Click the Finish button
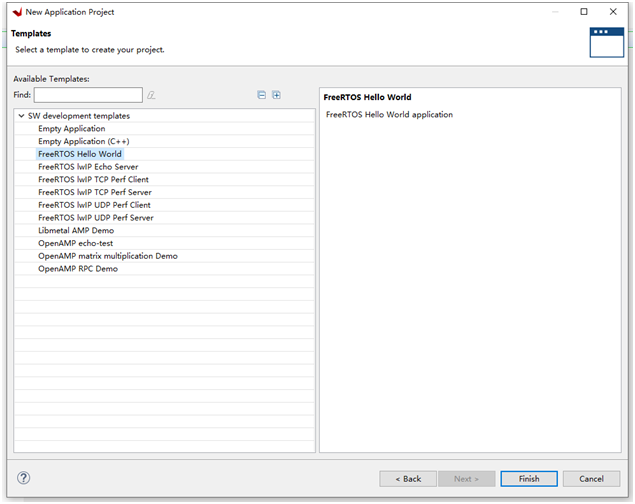The height and width of the screenshot is (504, 635). point(529,479)
